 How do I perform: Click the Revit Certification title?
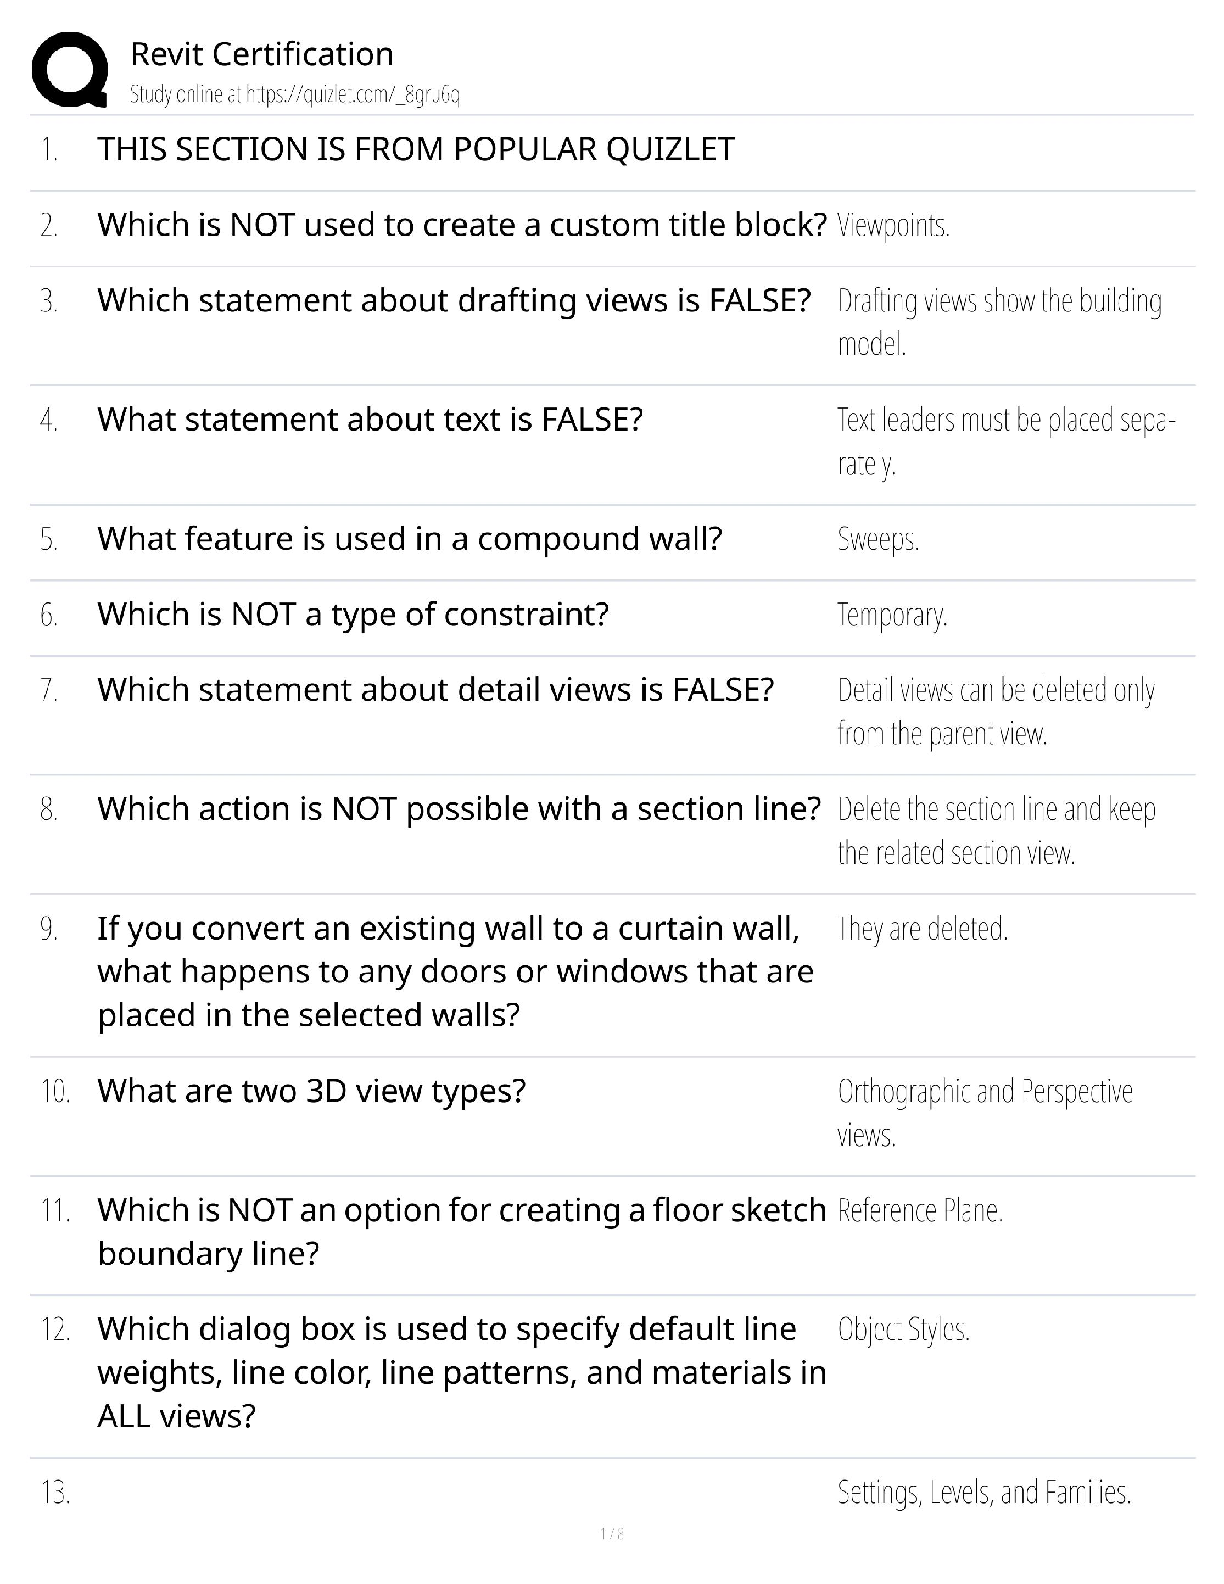coord(262,54)
